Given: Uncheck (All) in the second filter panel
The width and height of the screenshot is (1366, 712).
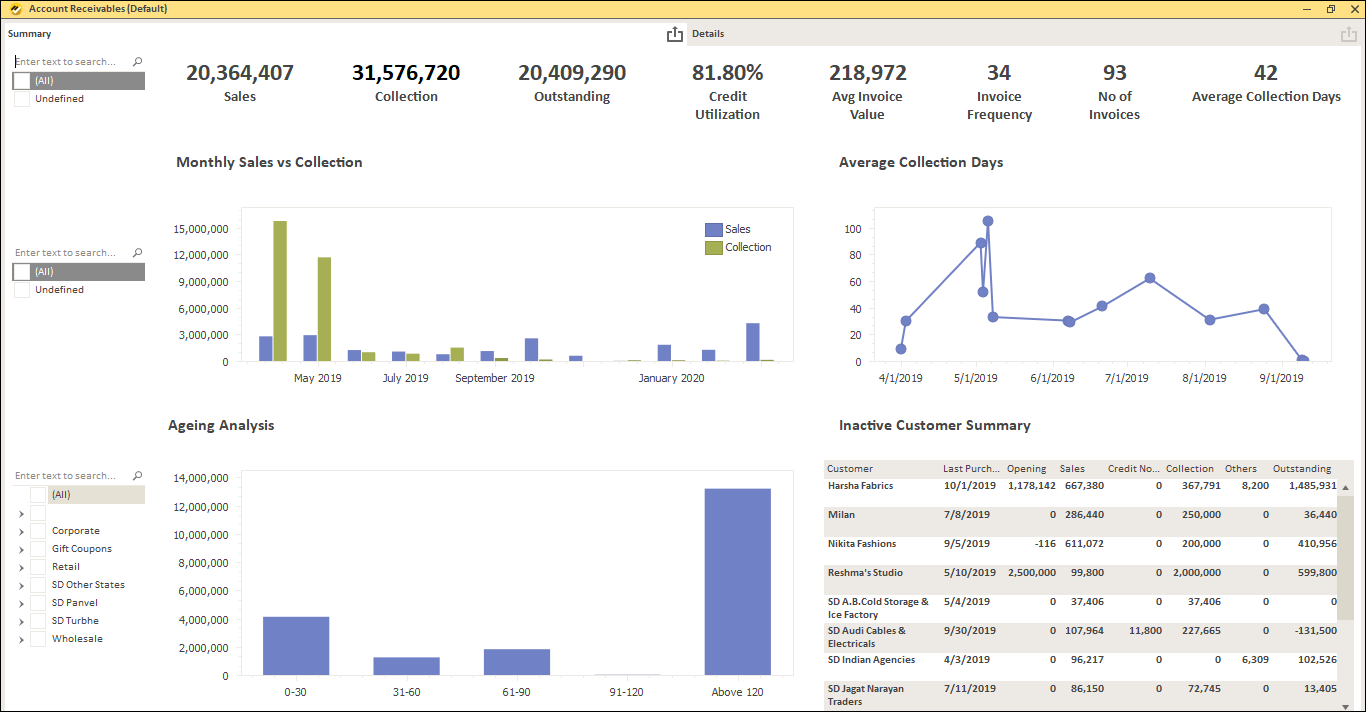Looking at the screenshot, I should (x=22, y=271).
